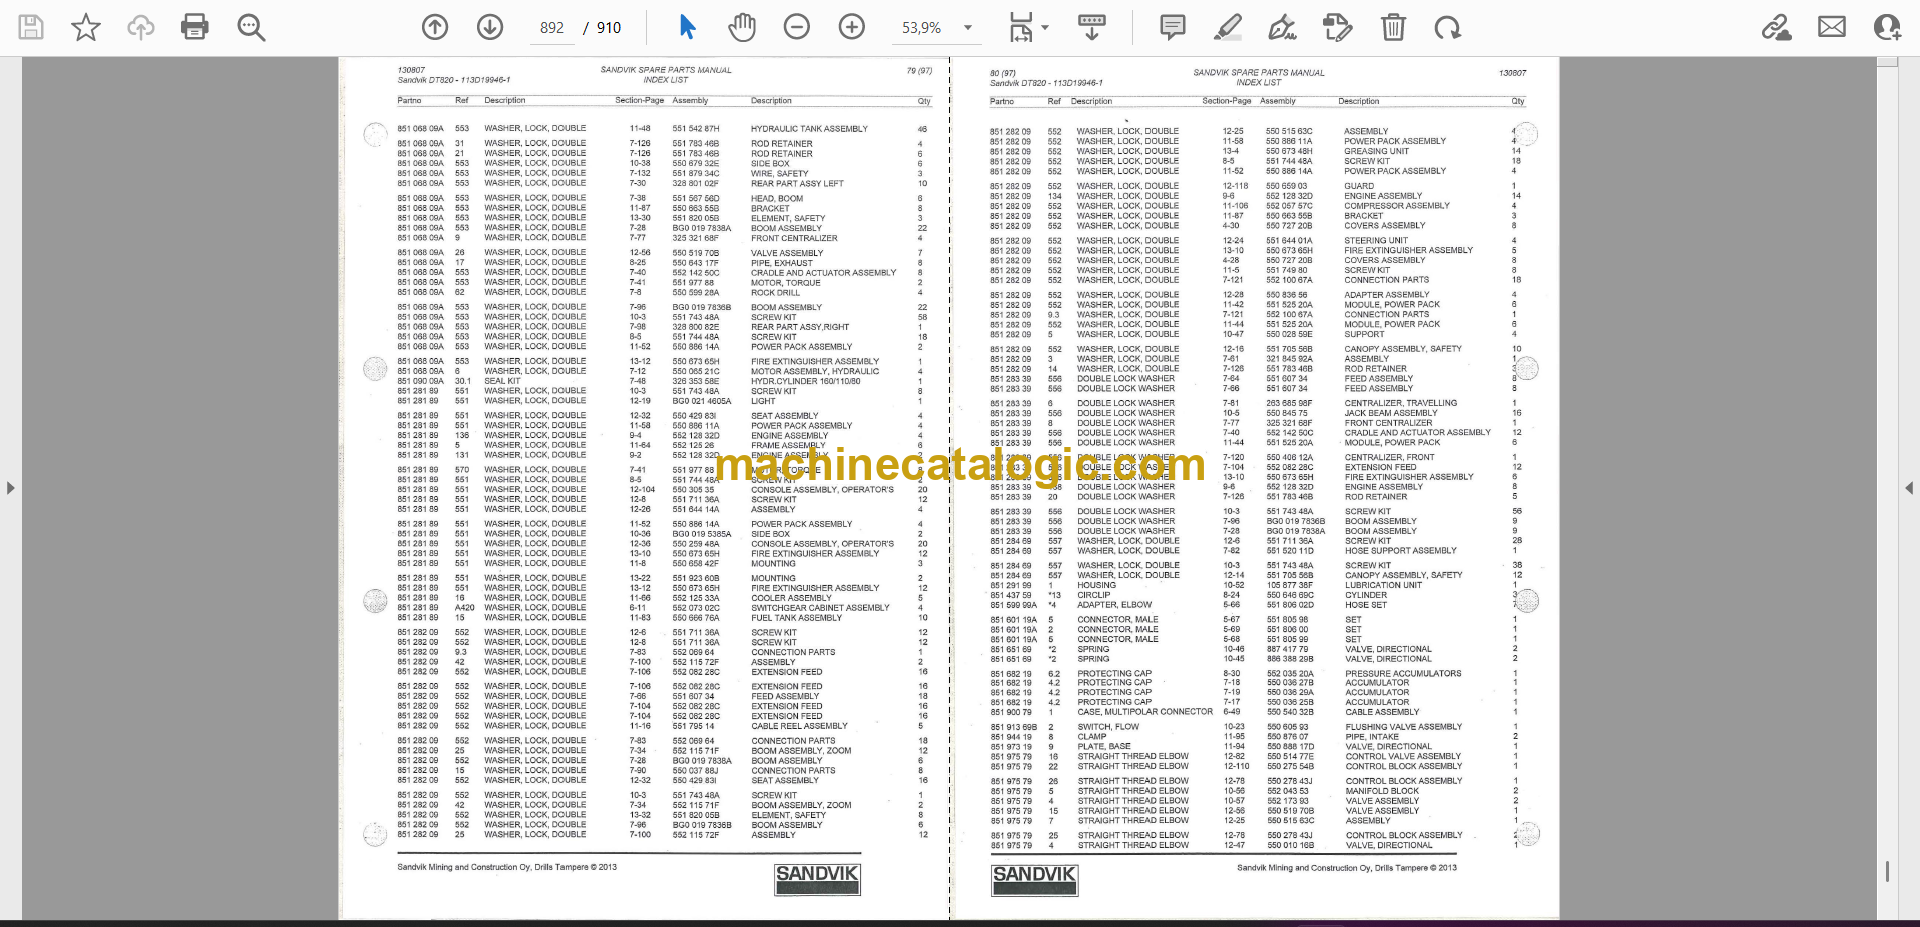Zoom out with the minus button

pyautogui.click(x=797, y=27)
